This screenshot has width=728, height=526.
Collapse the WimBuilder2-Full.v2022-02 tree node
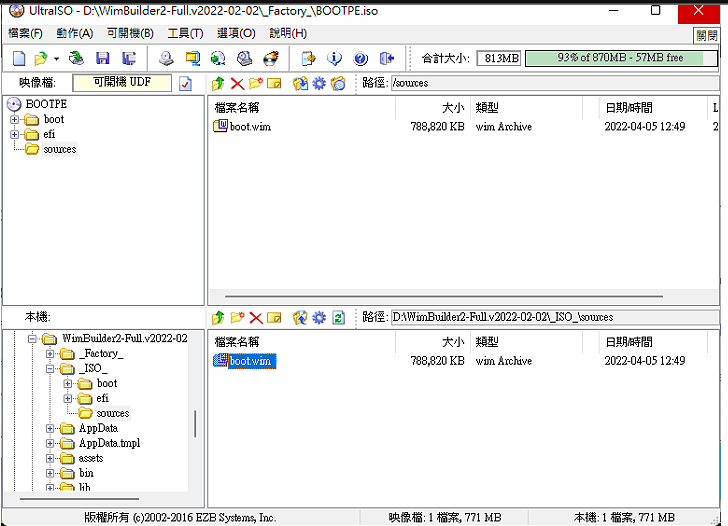tap(32, 339)
